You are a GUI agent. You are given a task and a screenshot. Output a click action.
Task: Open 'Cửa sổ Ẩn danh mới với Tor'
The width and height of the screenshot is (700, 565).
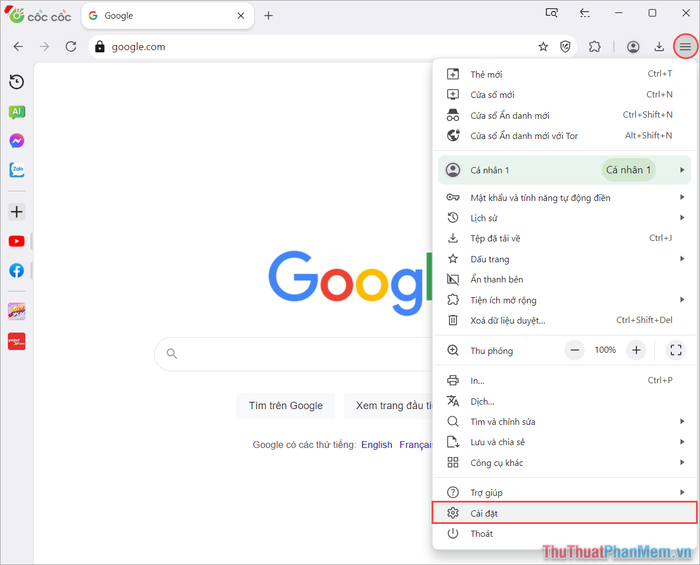click(x=564, y=135)
